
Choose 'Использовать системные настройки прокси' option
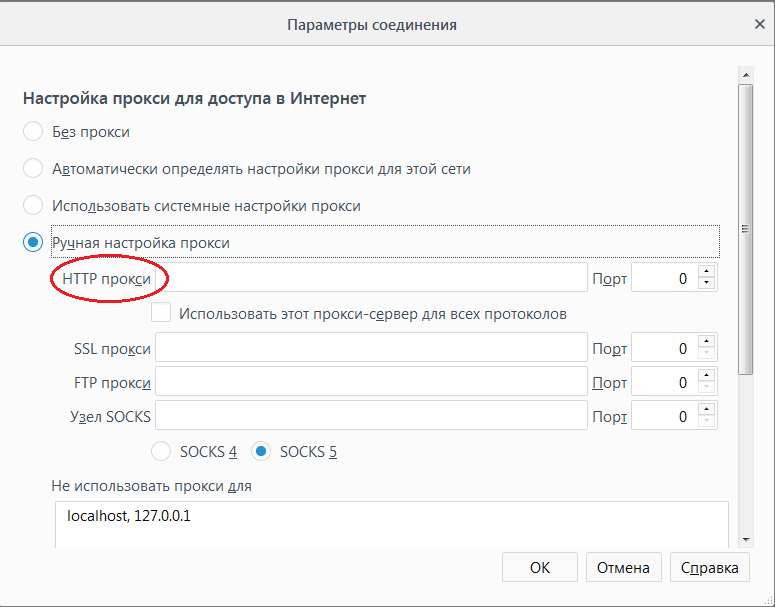[33, 206]
